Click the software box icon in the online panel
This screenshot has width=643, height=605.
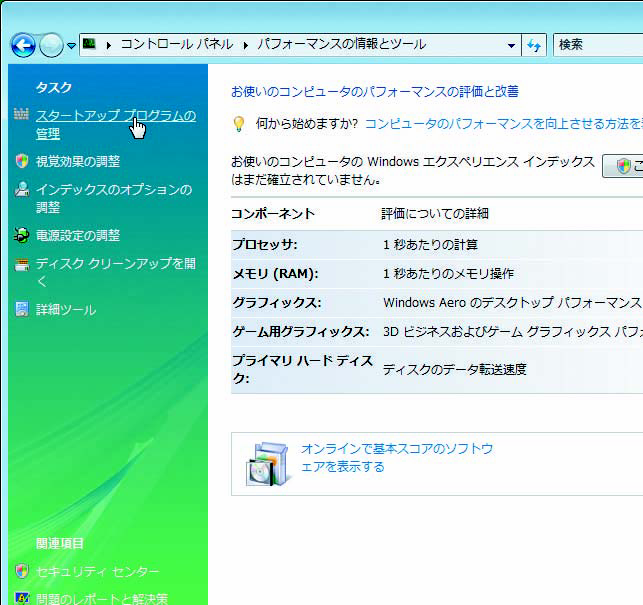point(268,463)
